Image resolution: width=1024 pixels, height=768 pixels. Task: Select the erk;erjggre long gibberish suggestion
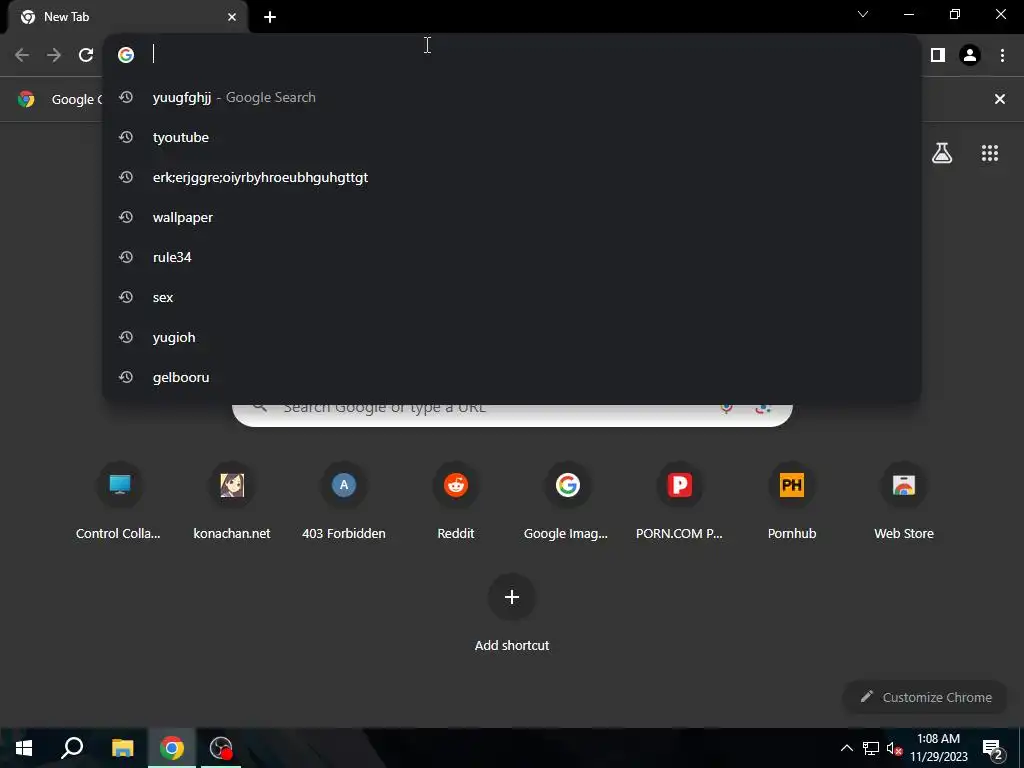(512, 177)
